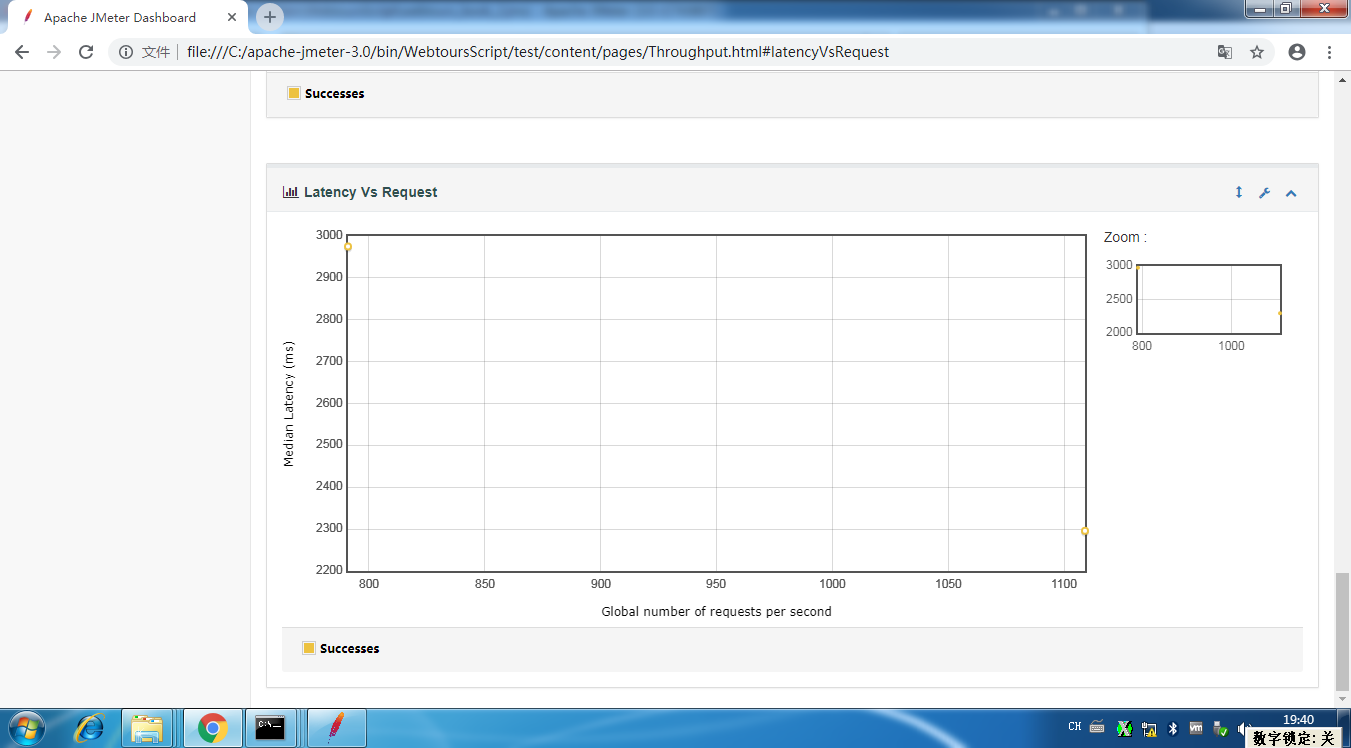
Task: Open a new browser tab
Action: pos(270,17)
